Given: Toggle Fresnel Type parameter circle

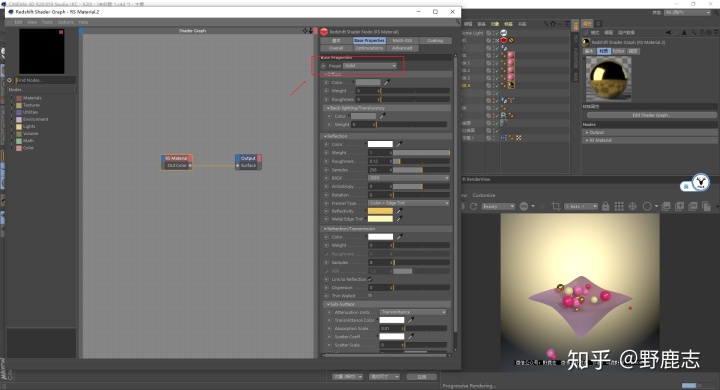Looking at the screenshot, I should (x=326, y=203).
